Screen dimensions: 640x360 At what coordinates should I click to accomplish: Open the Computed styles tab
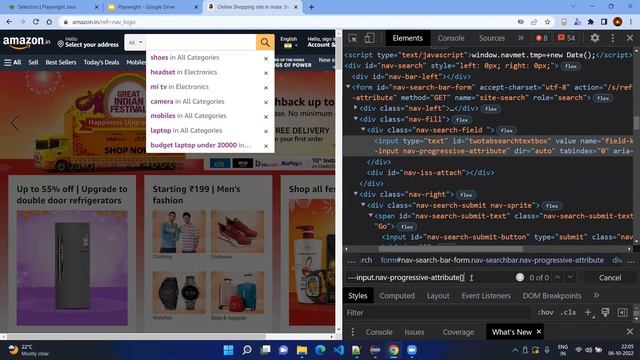pyautogui.click(x=397, y=296)
